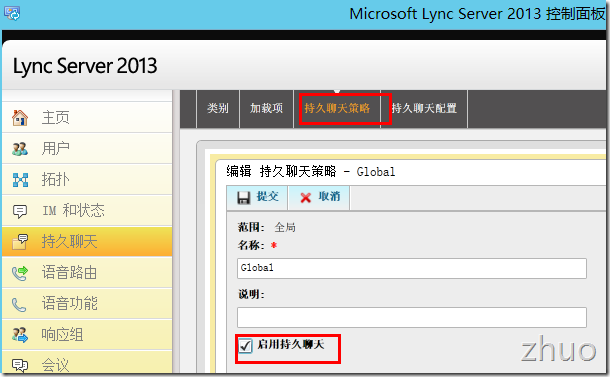Open IM 和状态 section

tap(87, 210)
